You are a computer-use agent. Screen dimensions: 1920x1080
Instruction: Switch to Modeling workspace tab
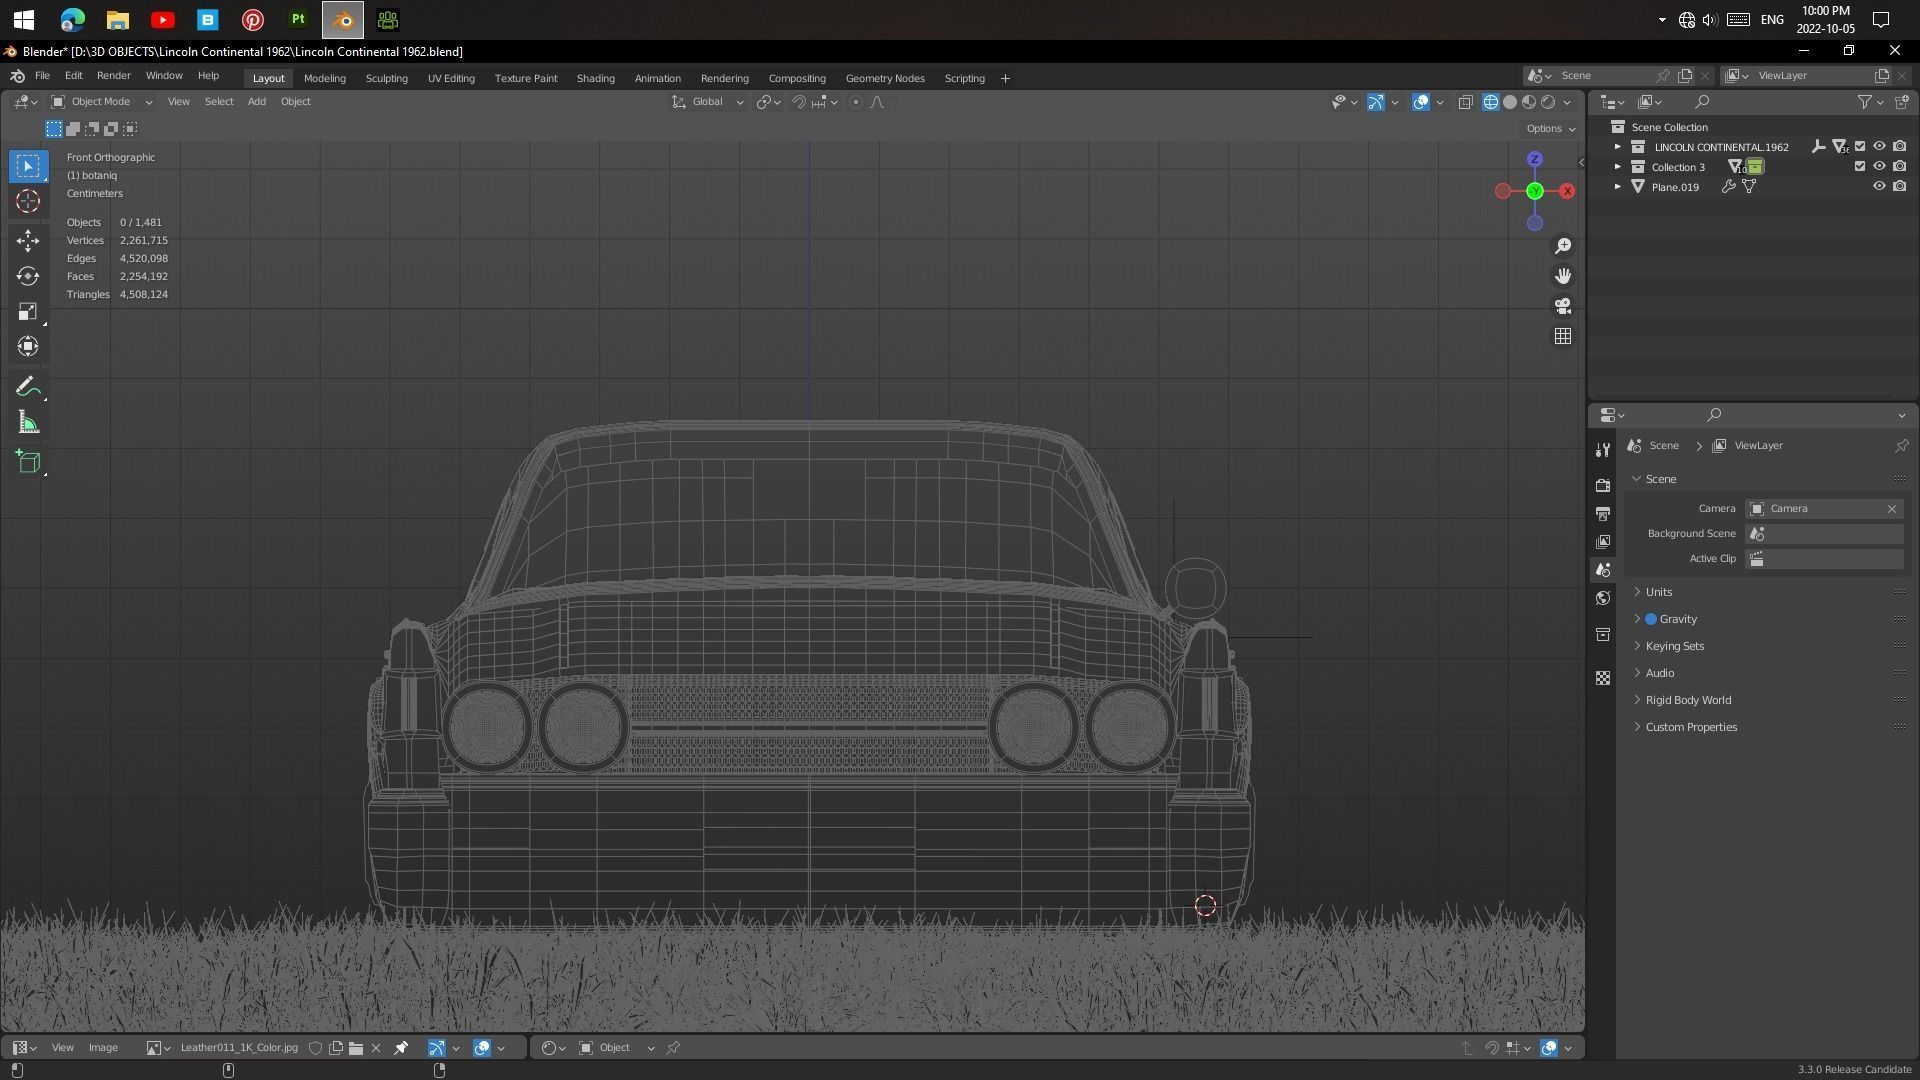(325, 78)
